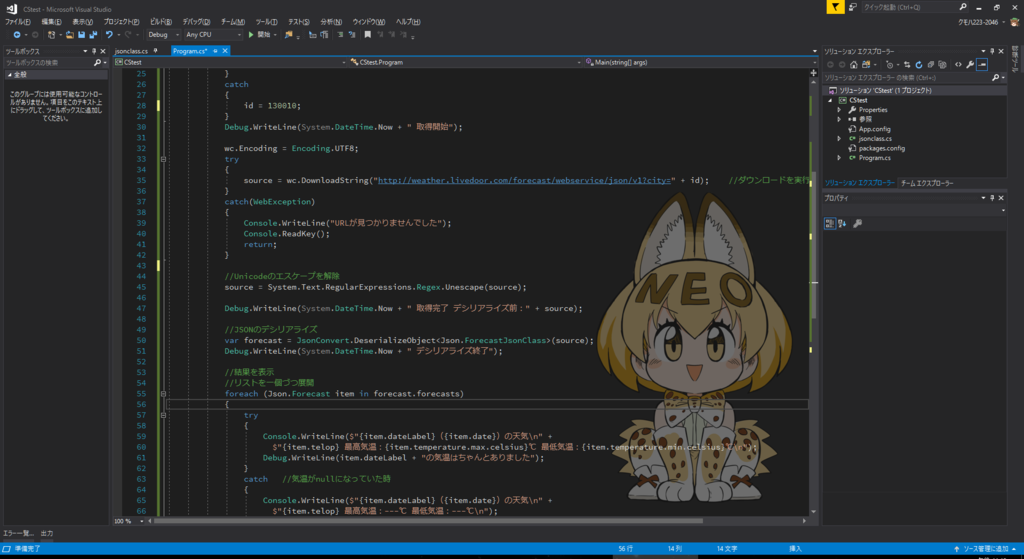The width and height of the screenshot is (1024, 559).
Task: Open the ツール(T) menu
Action: click(x=266, y=22)
